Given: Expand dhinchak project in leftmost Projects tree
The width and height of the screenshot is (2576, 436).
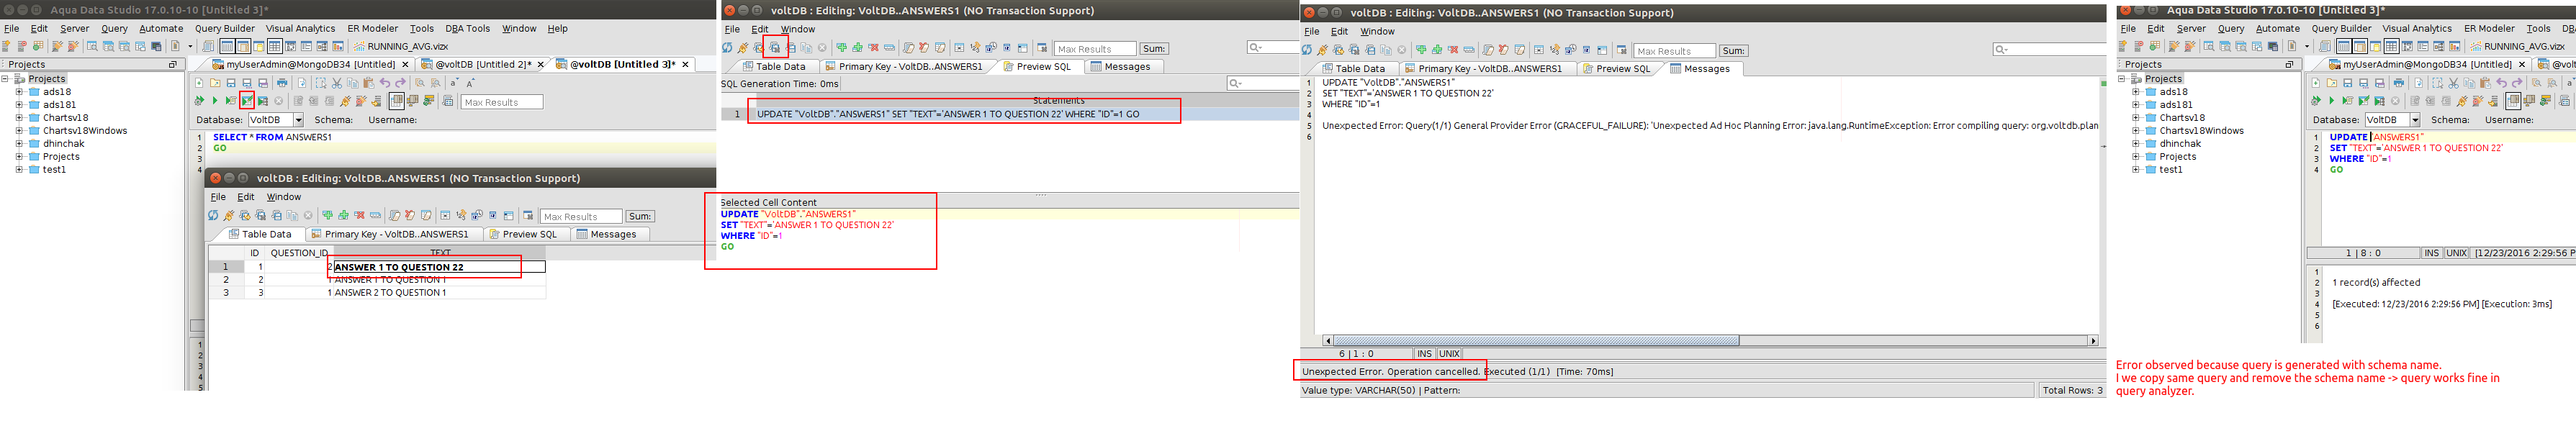Looking at the screenshot, I should coord(19,144).
